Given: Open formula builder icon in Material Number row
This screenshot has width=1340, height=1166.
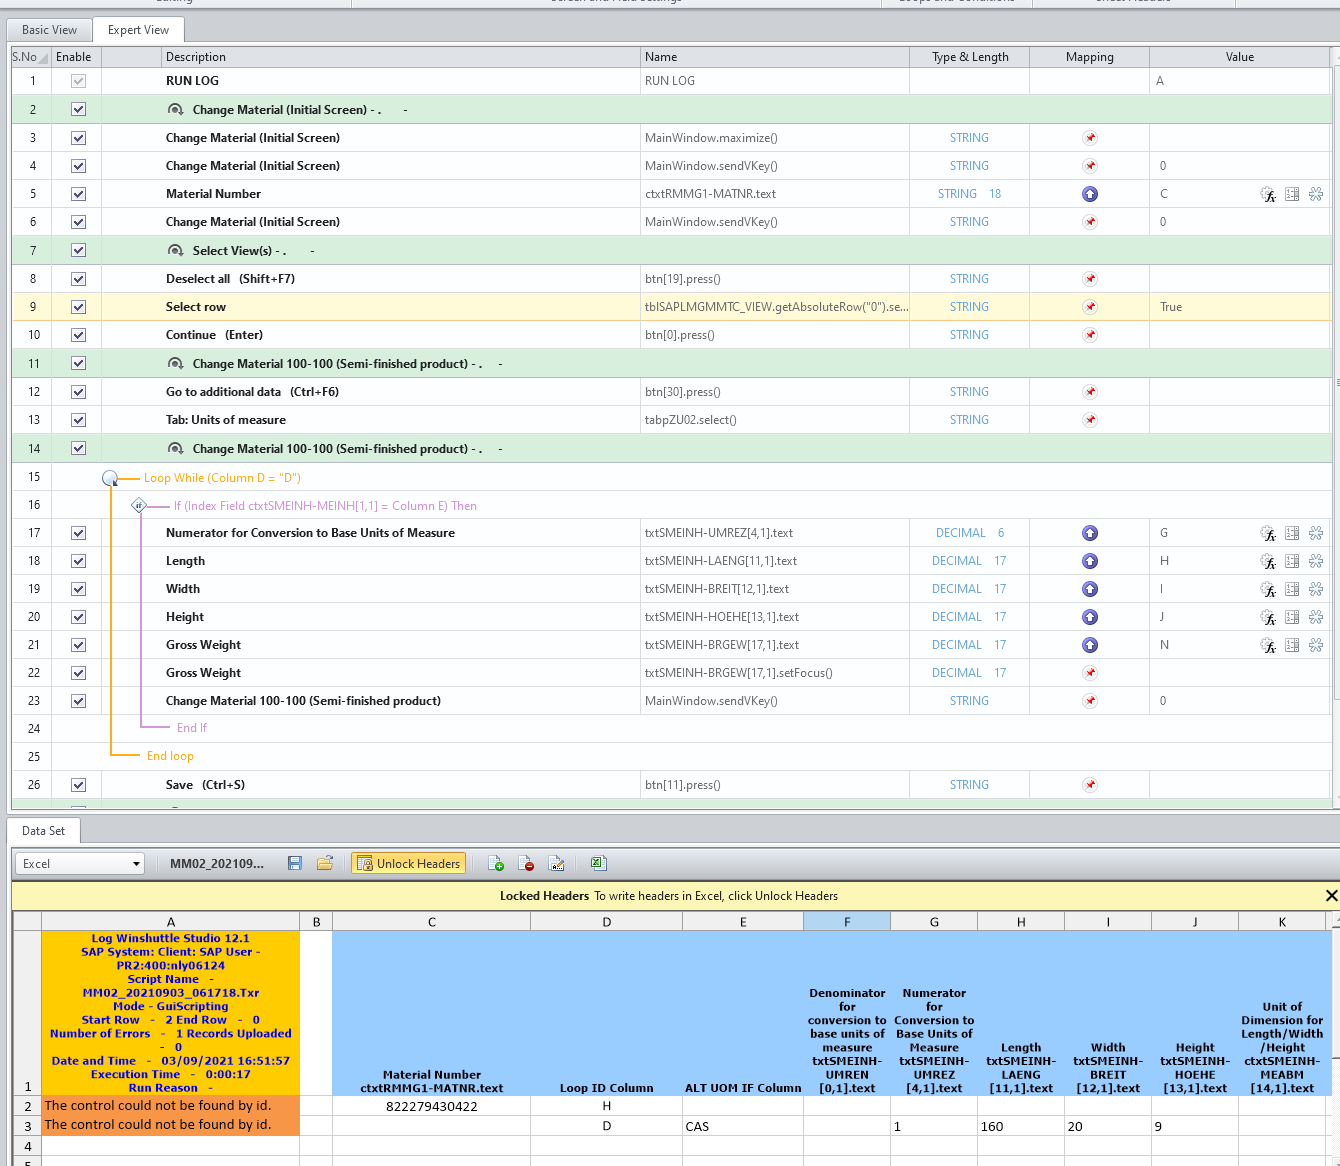Looking at the screenshot, I should point(1268,194).
